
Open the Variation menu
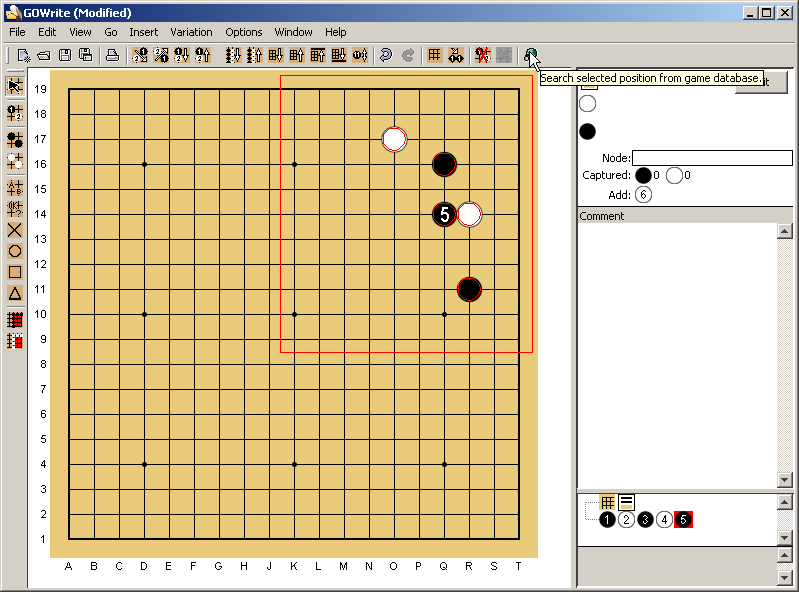[x=191, y=32]
